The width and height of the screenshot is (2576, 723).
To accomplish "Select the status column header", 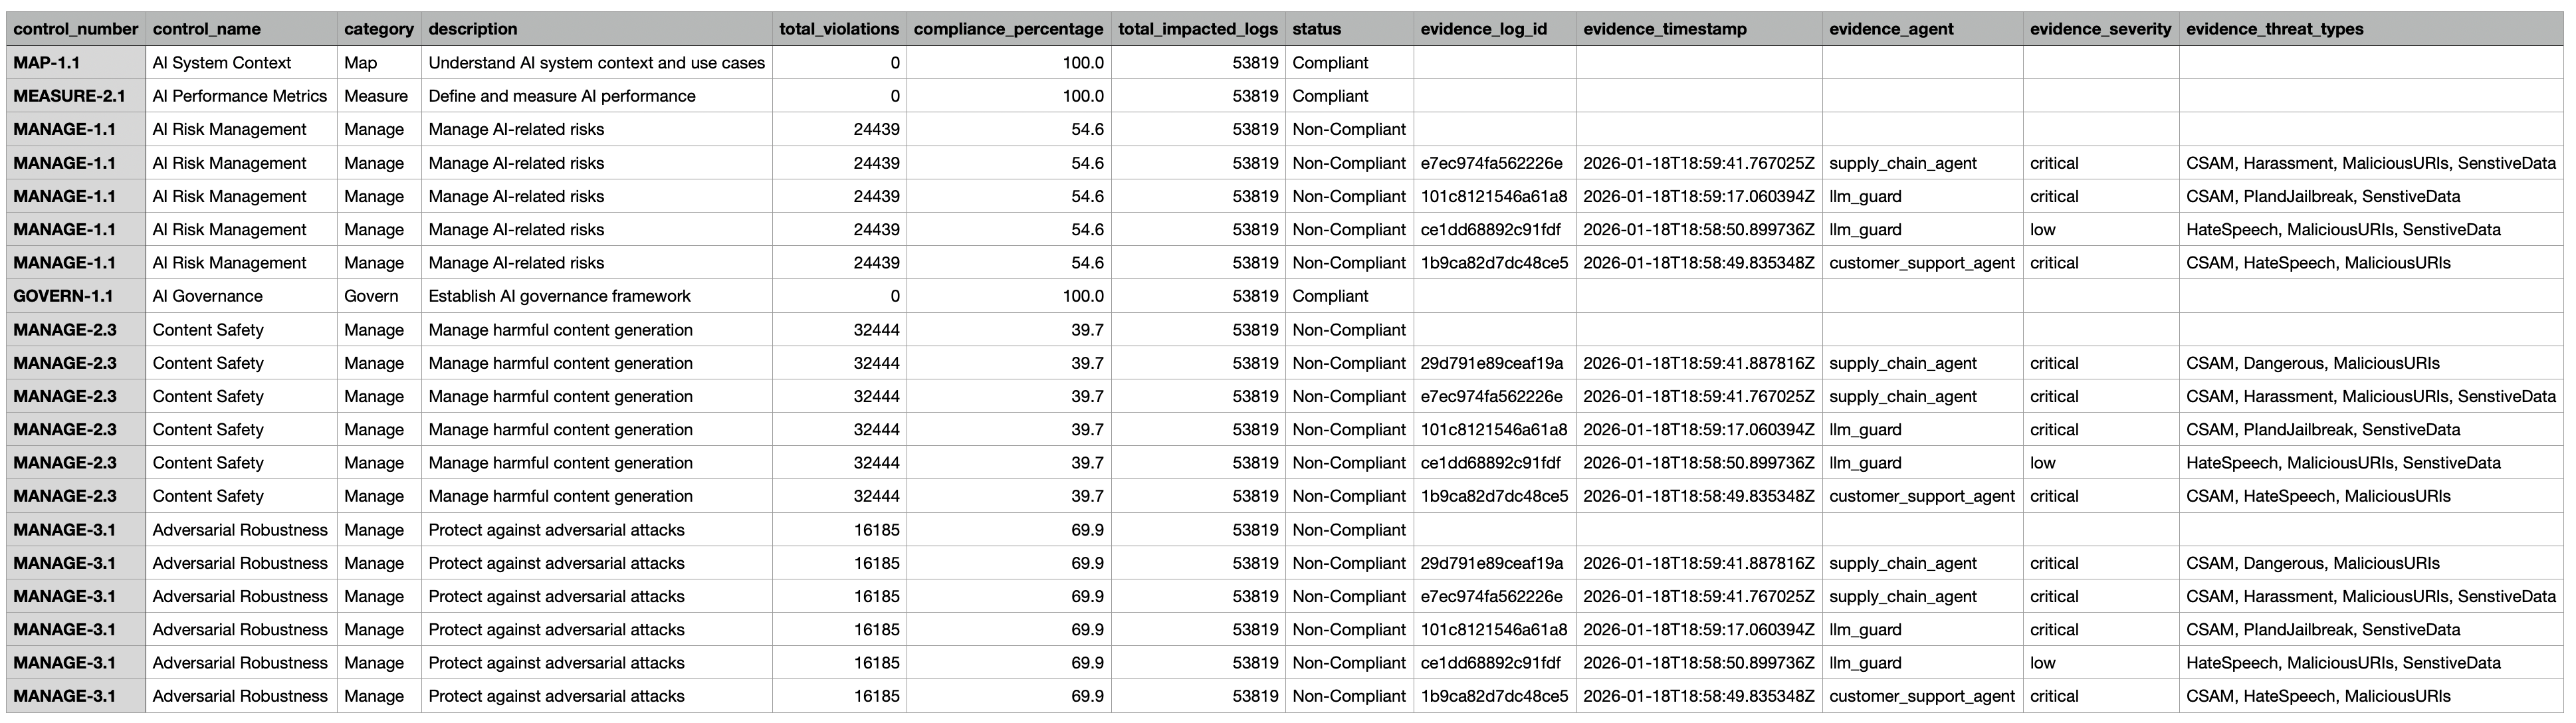I will pyautogui.click(x=1316, y=29).
